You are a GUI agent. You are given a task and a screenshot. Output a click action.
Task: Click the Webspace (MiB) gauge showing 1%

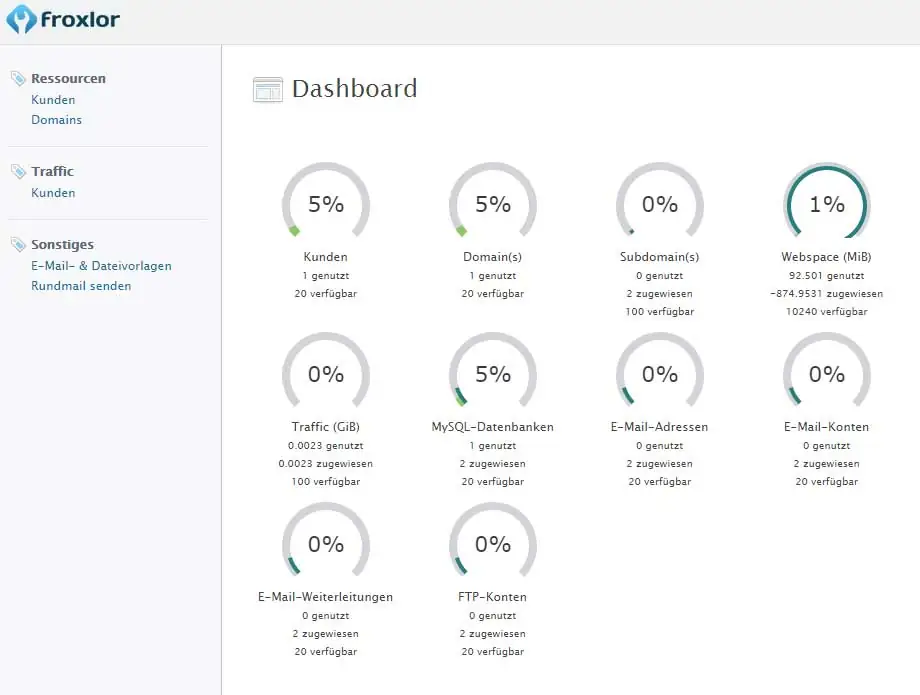click(826, 205)
